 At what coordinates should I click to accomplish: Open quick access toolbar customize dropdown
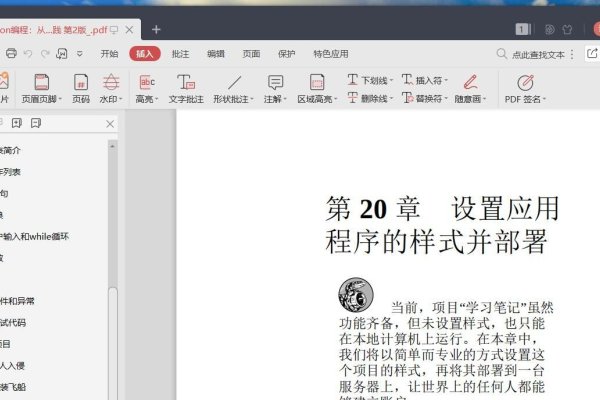click(80, 54)
